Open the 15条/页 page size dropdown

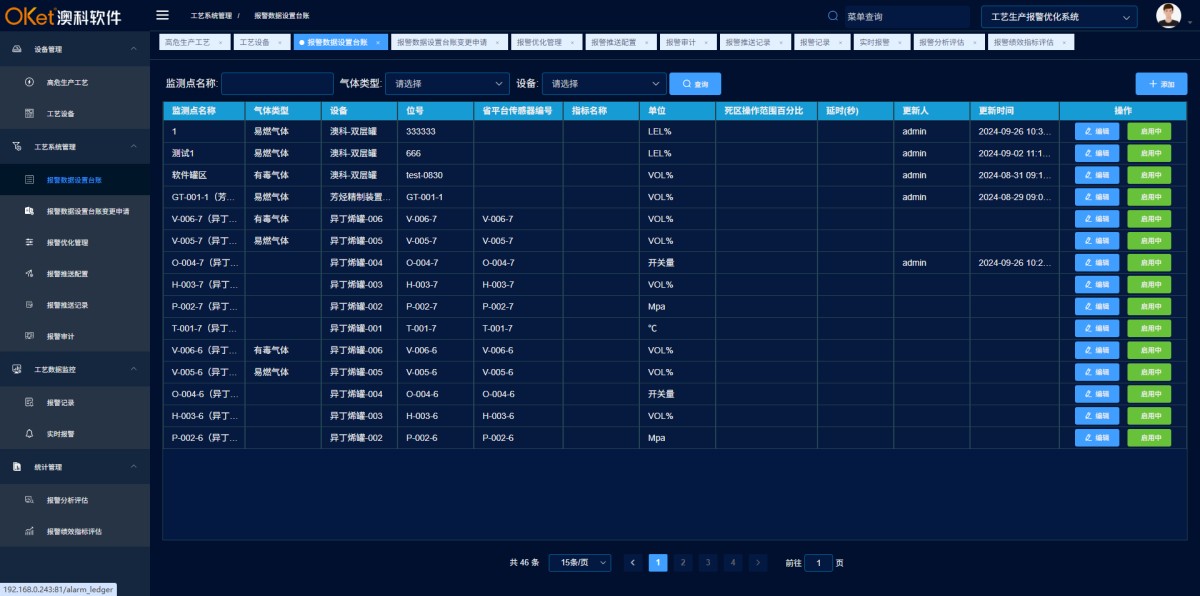pos(578,563)
